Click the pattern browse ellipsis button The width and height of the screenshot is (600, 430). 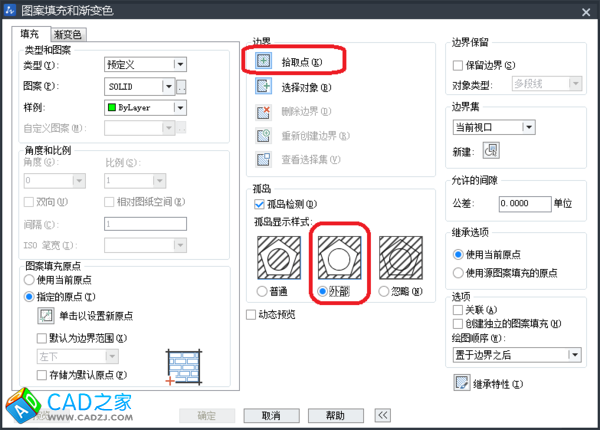click(181, 87)
